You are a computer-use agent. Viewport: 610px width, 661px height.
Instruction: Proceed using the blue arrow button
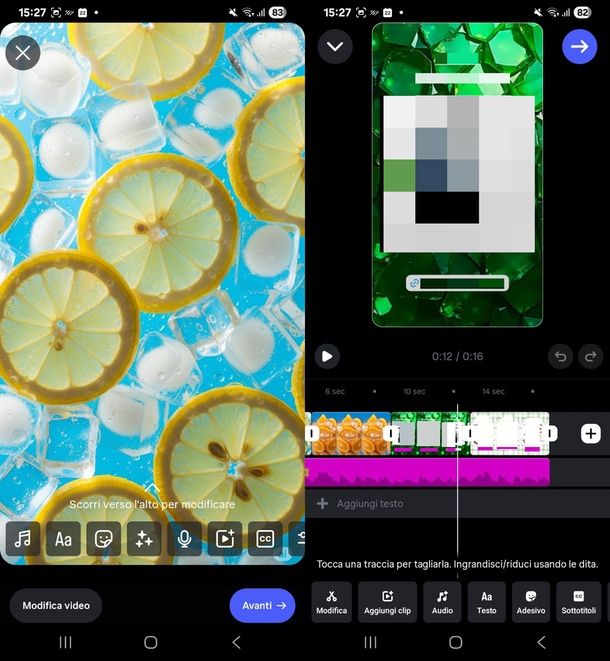pos(579,46)
